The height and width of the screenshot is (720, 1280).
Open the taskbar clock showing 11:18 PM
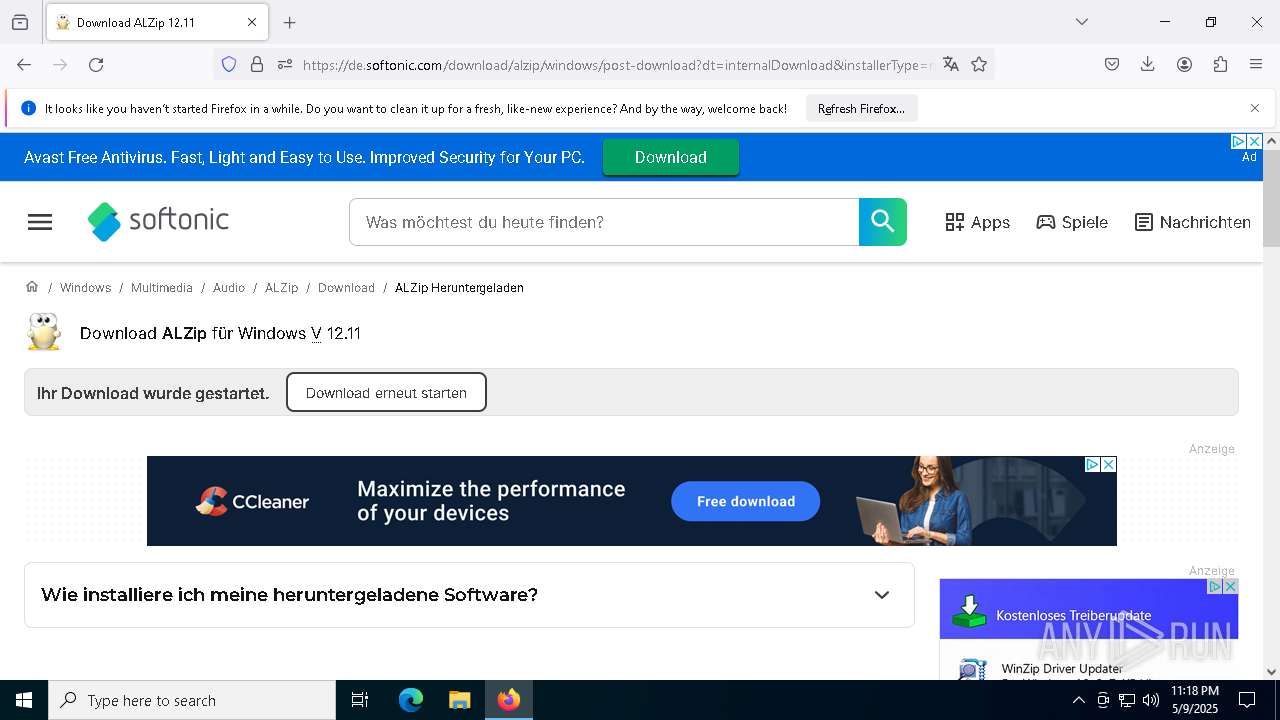coord(1194,700)
